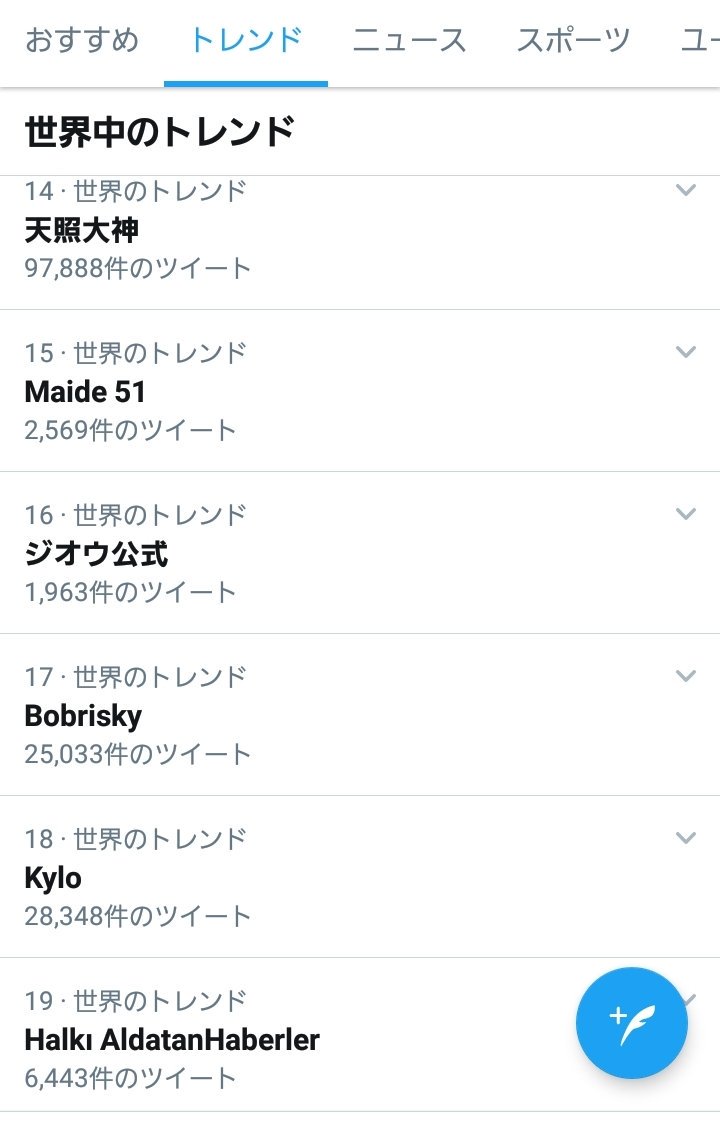The width and height of the screenshot is (720, 1127).
Task: Select the トレンド tab
Action: (246, 41)
